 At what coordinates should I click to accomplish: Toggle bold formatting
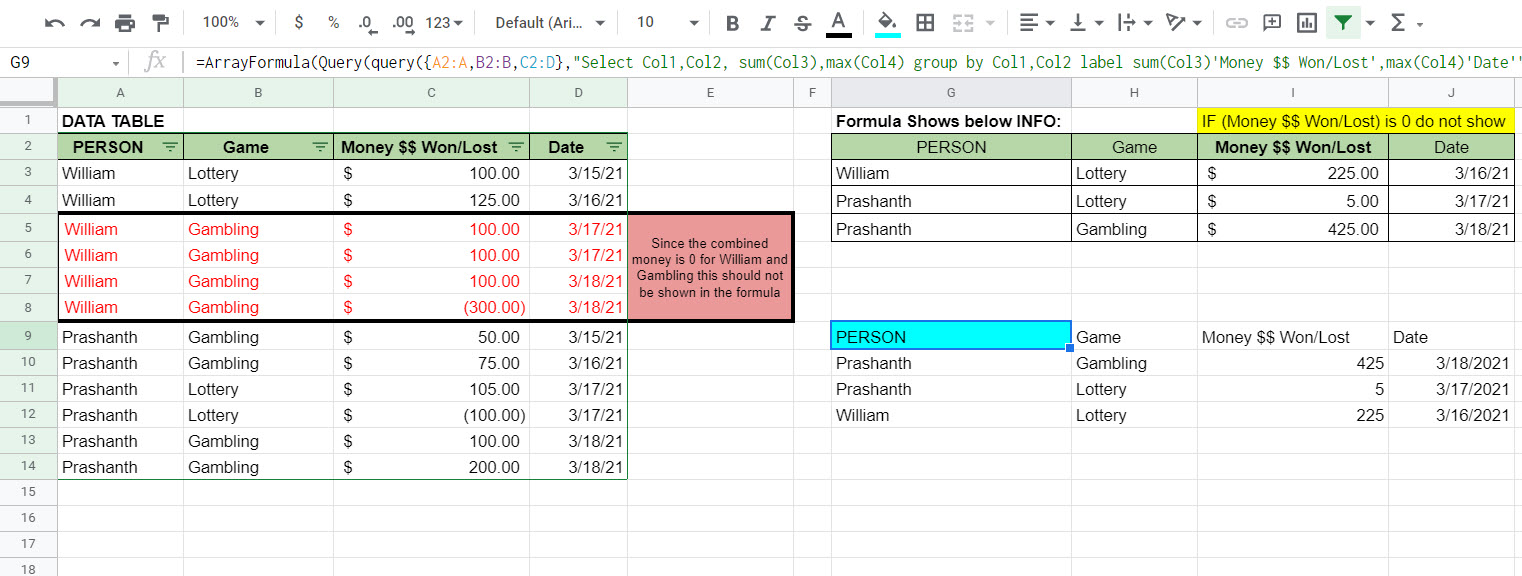pyautogui.click(x=733, y=22)
